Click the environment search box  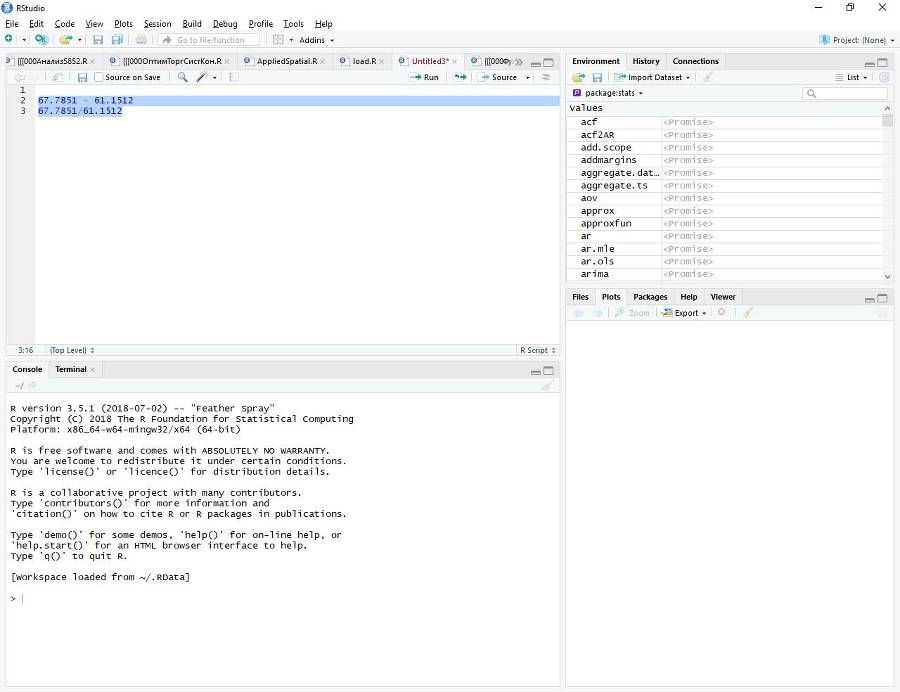click(845, 93)
